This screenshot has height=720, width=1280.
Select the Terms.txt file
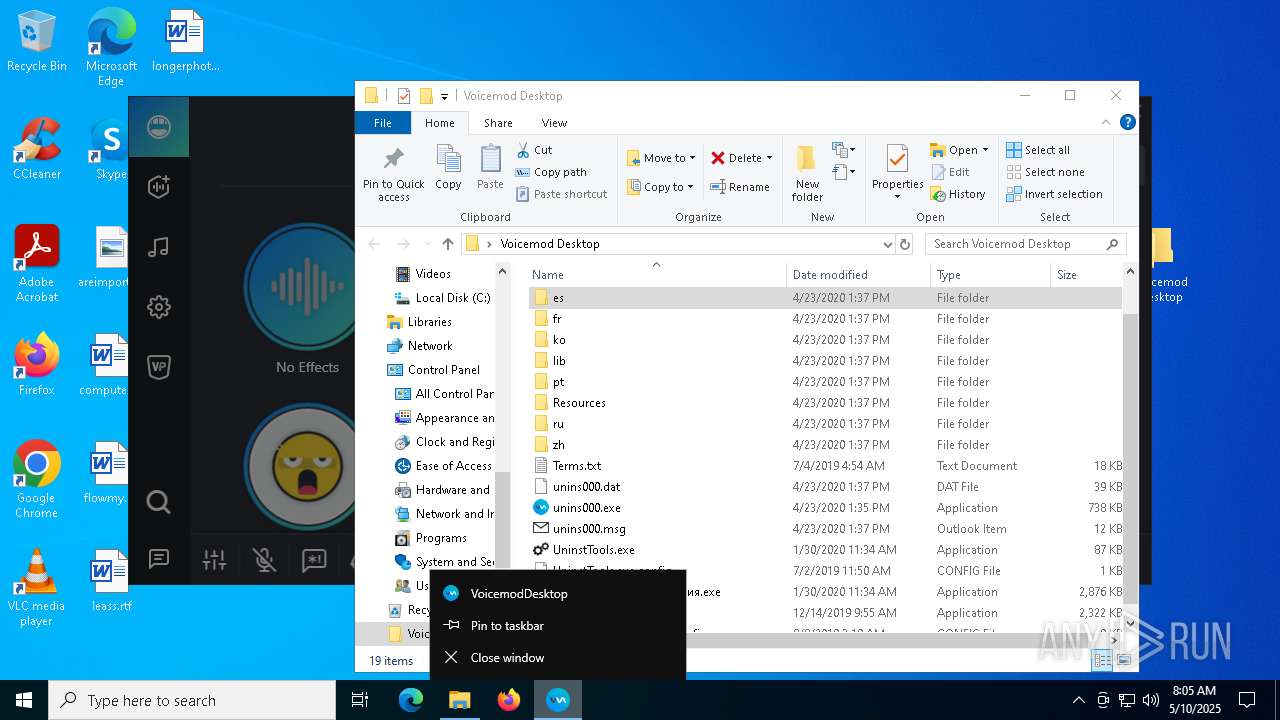(x=577, y=466)
